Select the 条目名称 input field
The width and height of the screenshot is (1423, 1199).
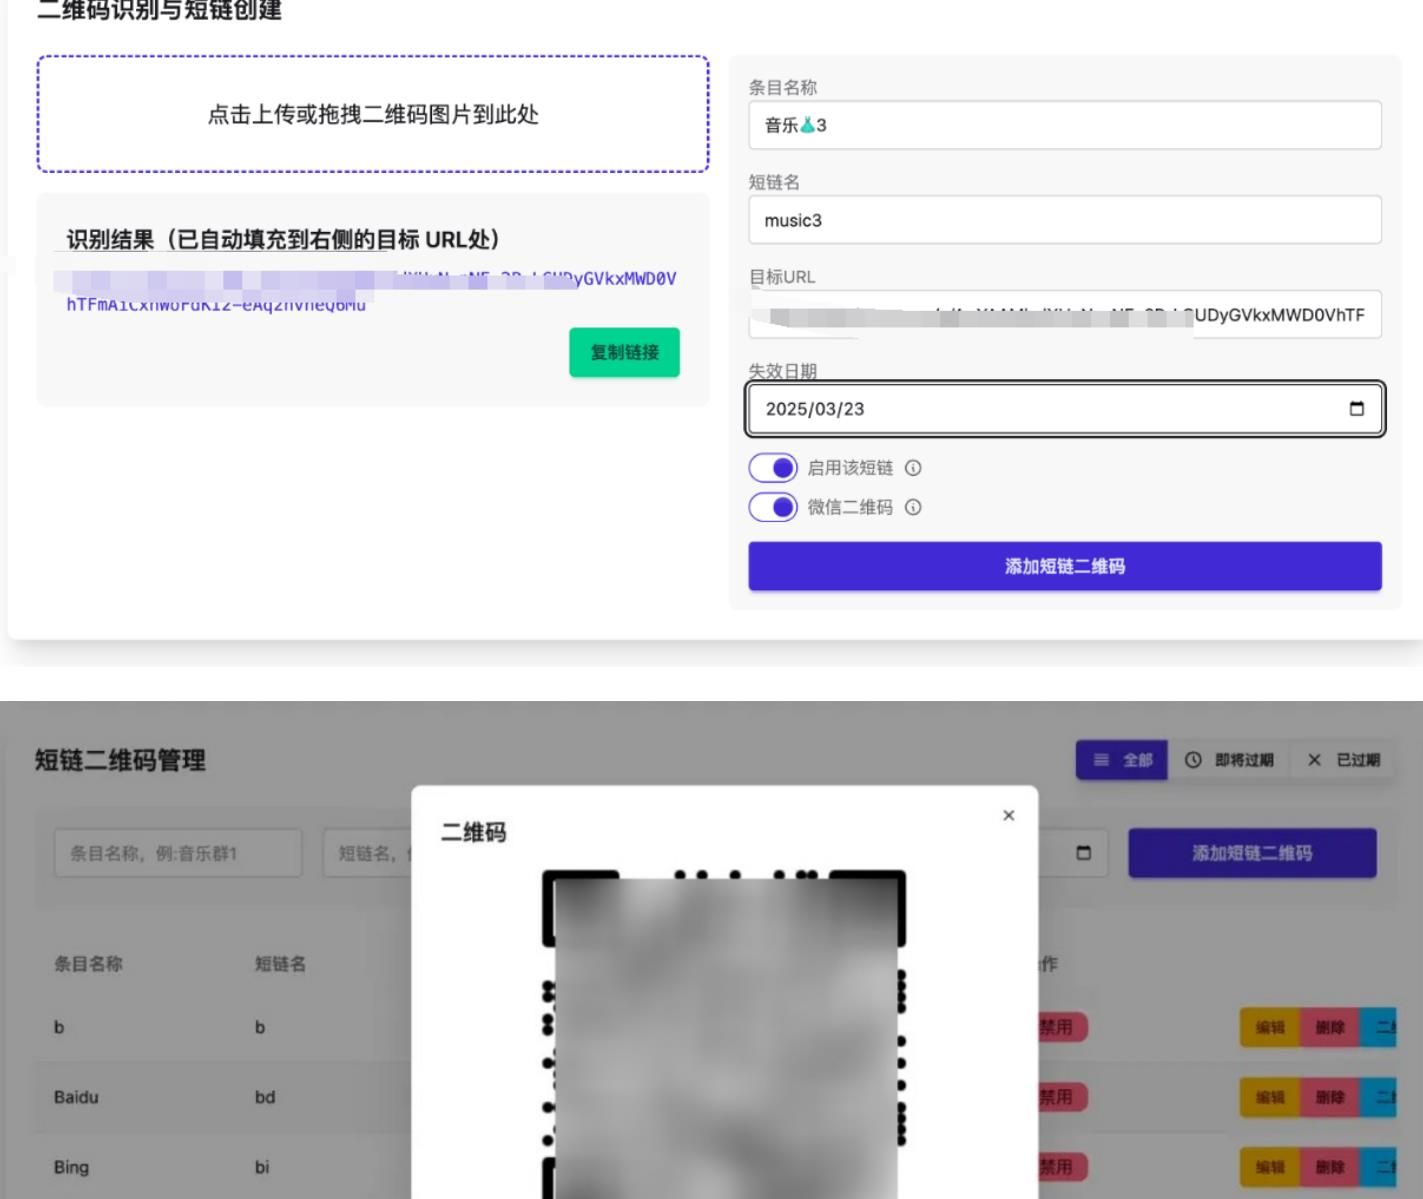click(1063, 125)
